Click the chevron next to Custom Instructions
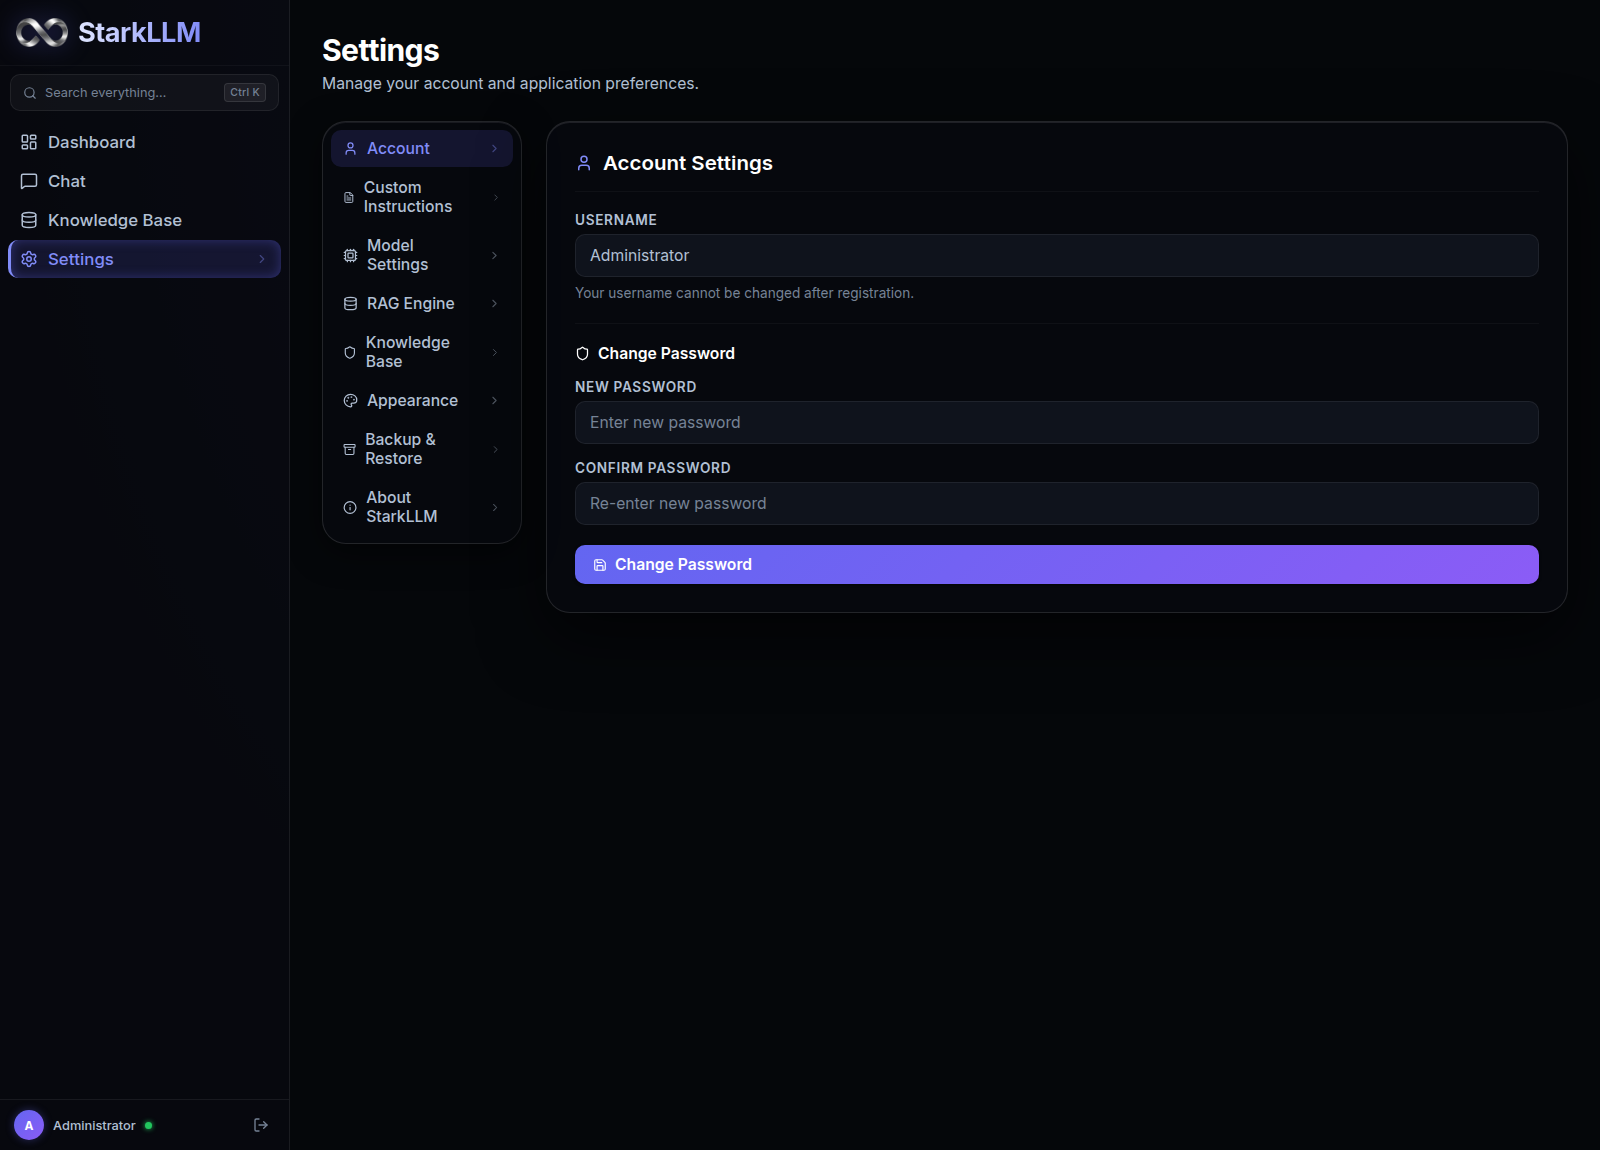1600x1150 pixels. pos(496,197)
